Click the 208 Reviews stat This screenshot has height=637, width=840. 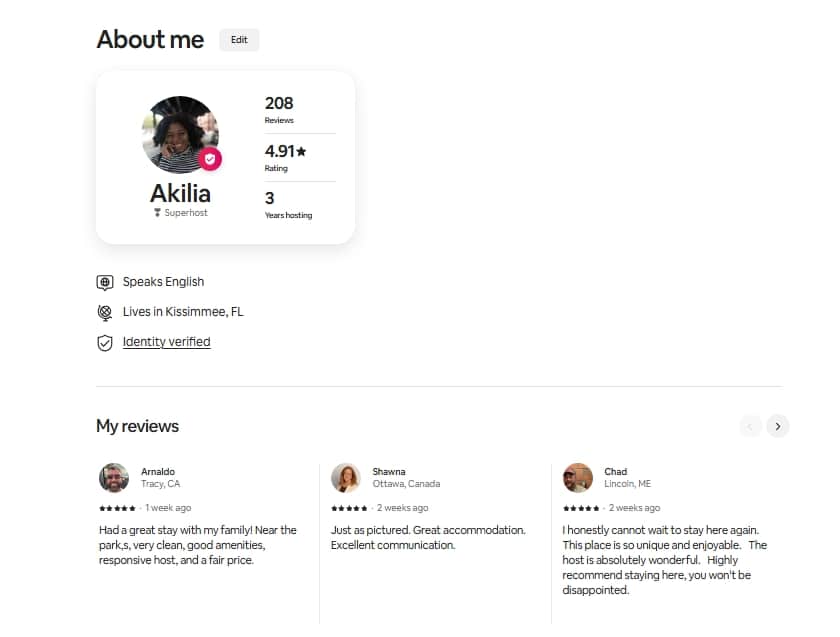pos(279,109)
